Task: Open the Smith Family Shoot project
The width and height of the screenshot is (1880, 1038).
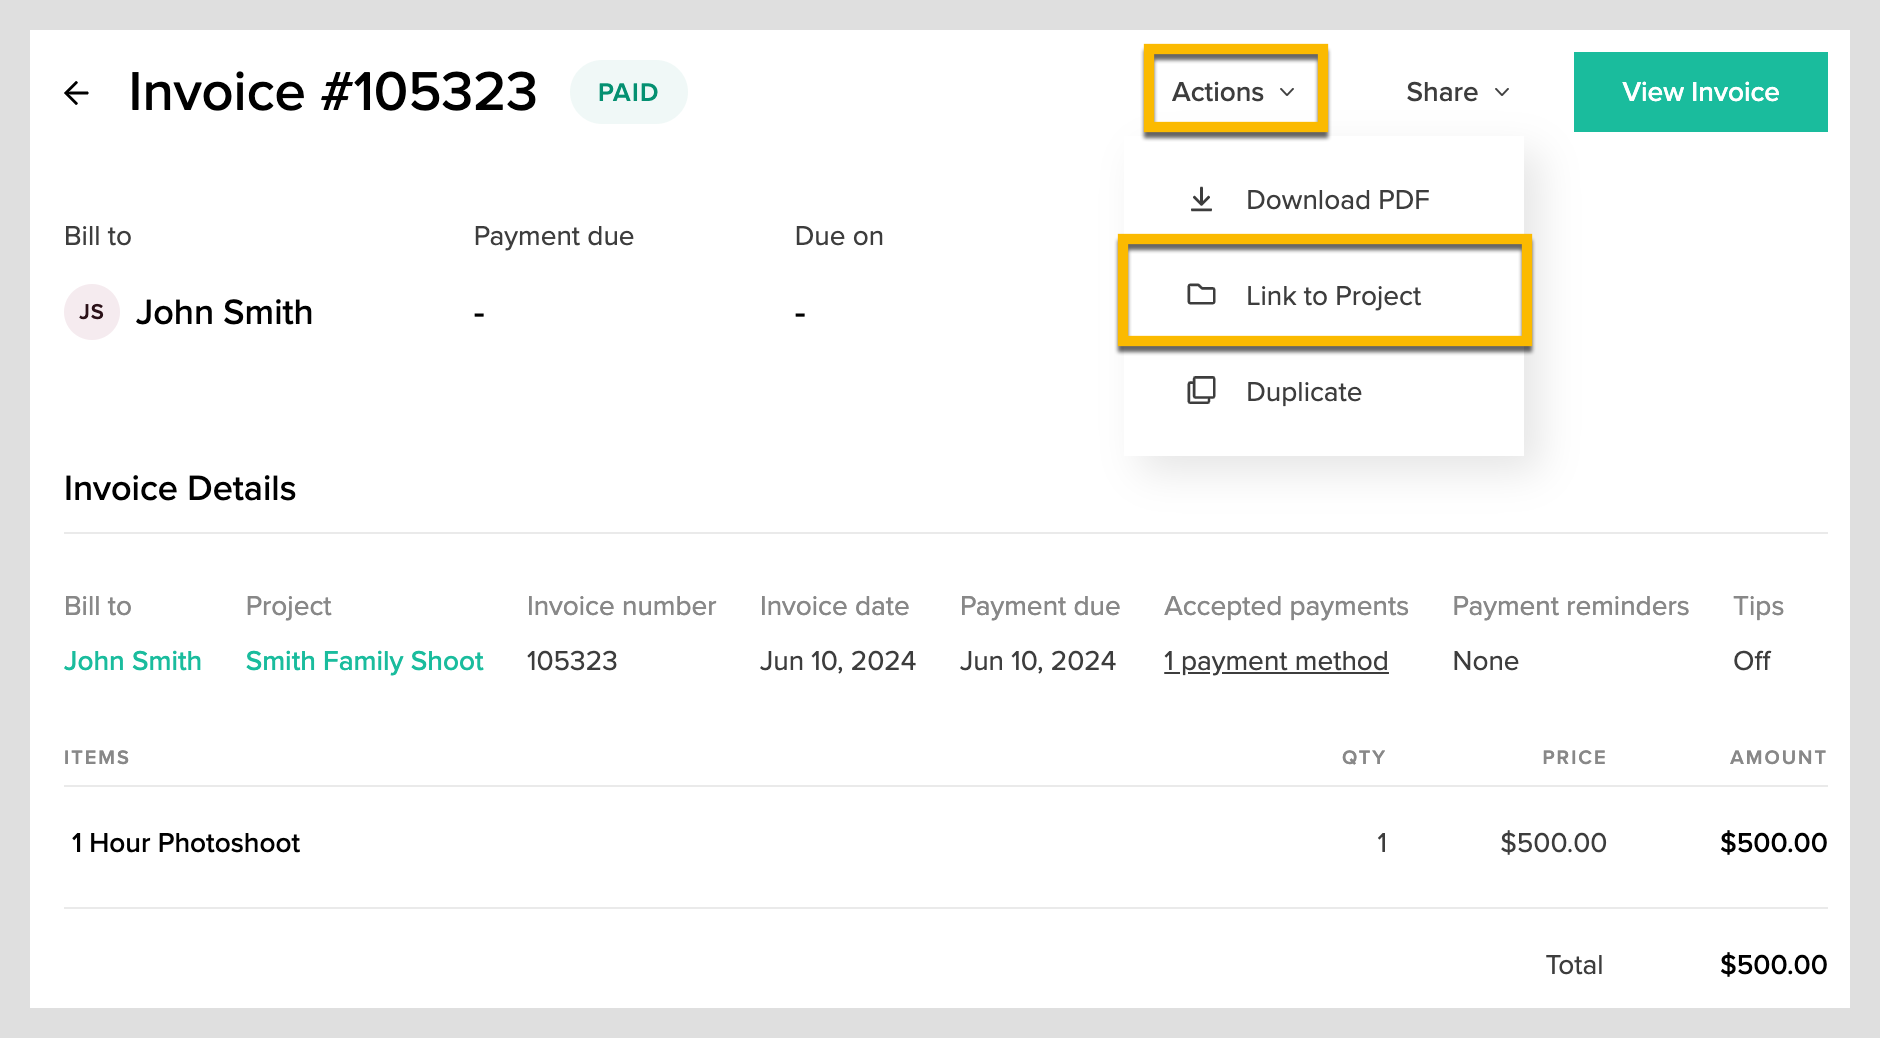Action: [364, 661]
